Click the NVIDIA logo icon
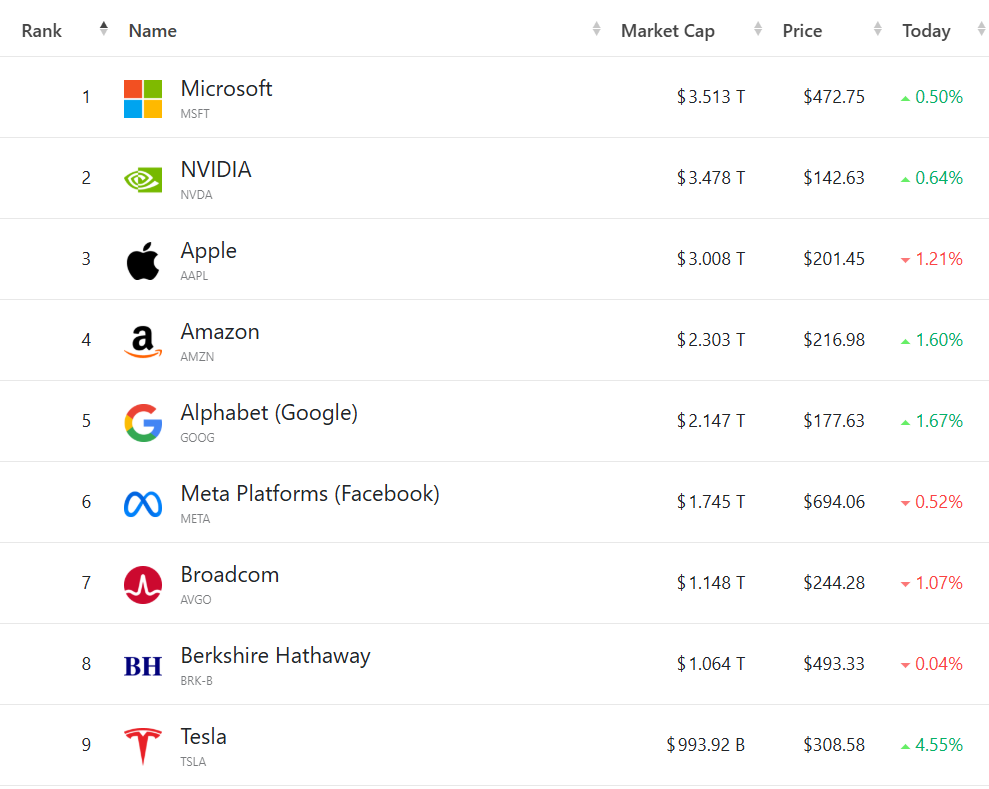Image resolution: width=989 pixels, height=789 pixels. (143, 179)
